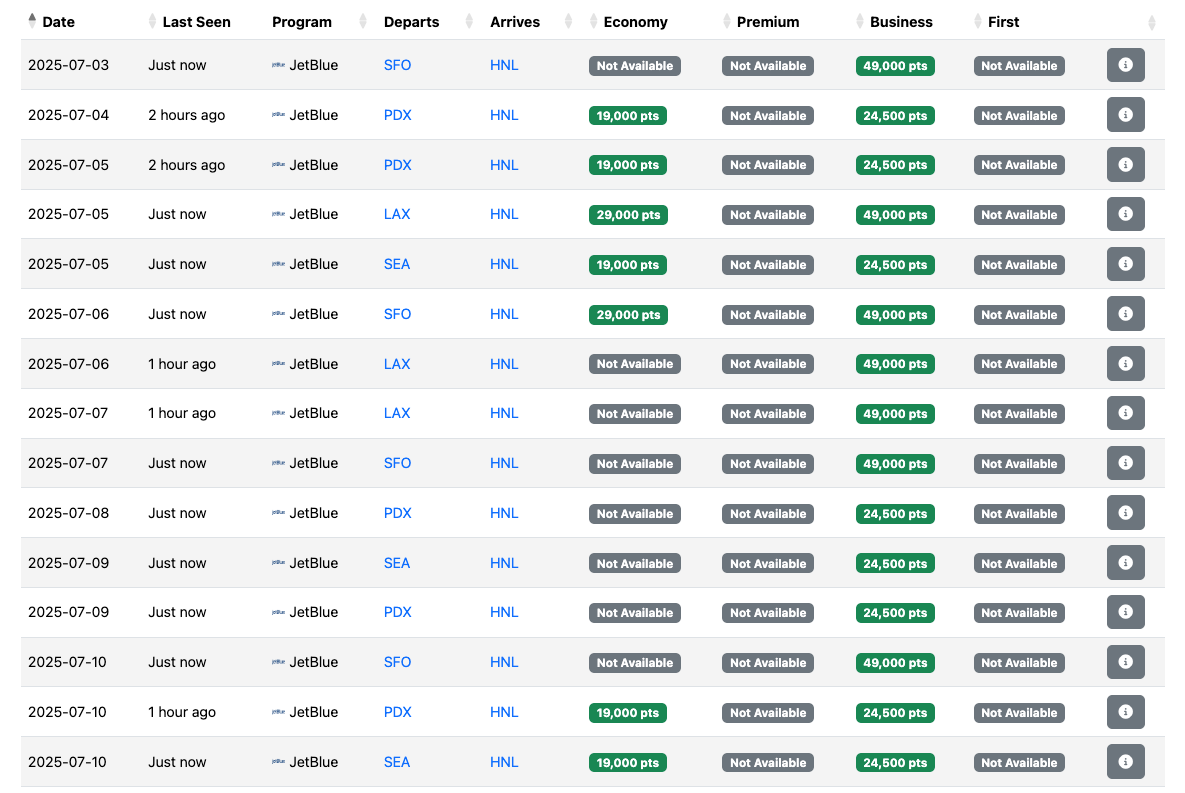Viewport: 1185px width, 793px height.
Task: Open details icon for 2025-07-07 LAX flight
Action: 1125,413
